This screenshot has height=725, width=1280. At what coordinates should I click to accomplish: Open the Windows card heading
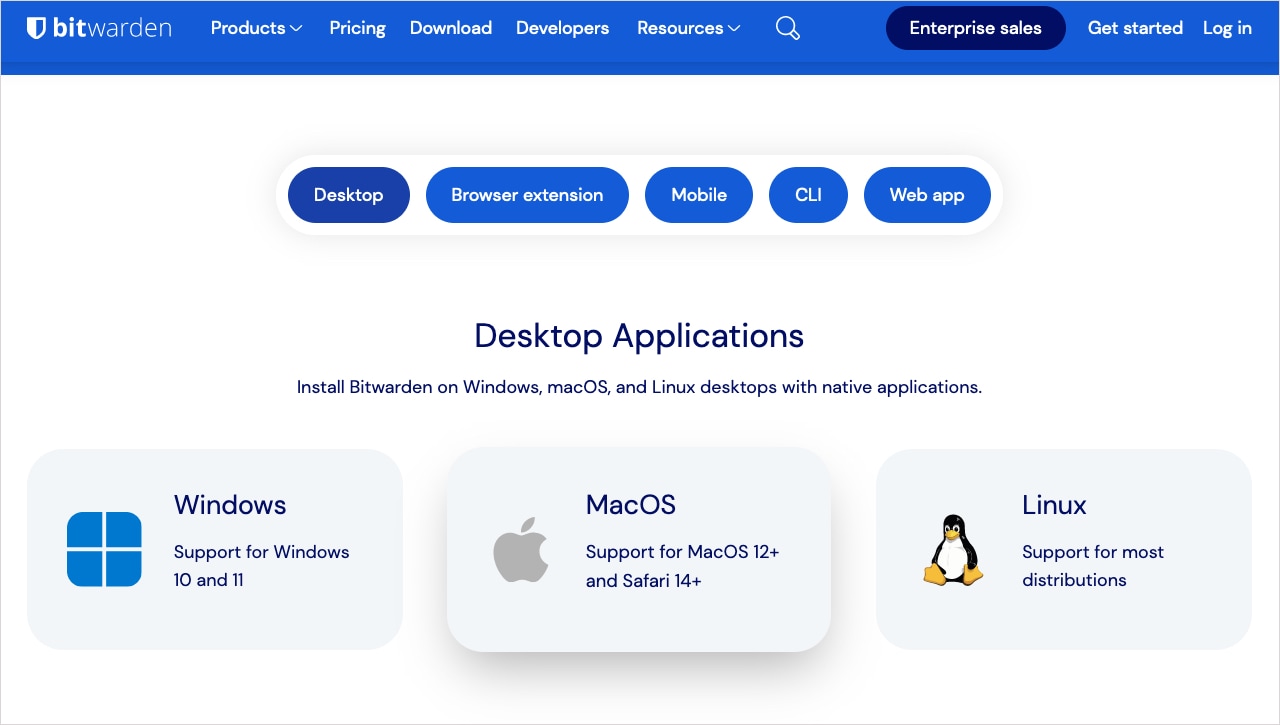(x=230, y=505)
